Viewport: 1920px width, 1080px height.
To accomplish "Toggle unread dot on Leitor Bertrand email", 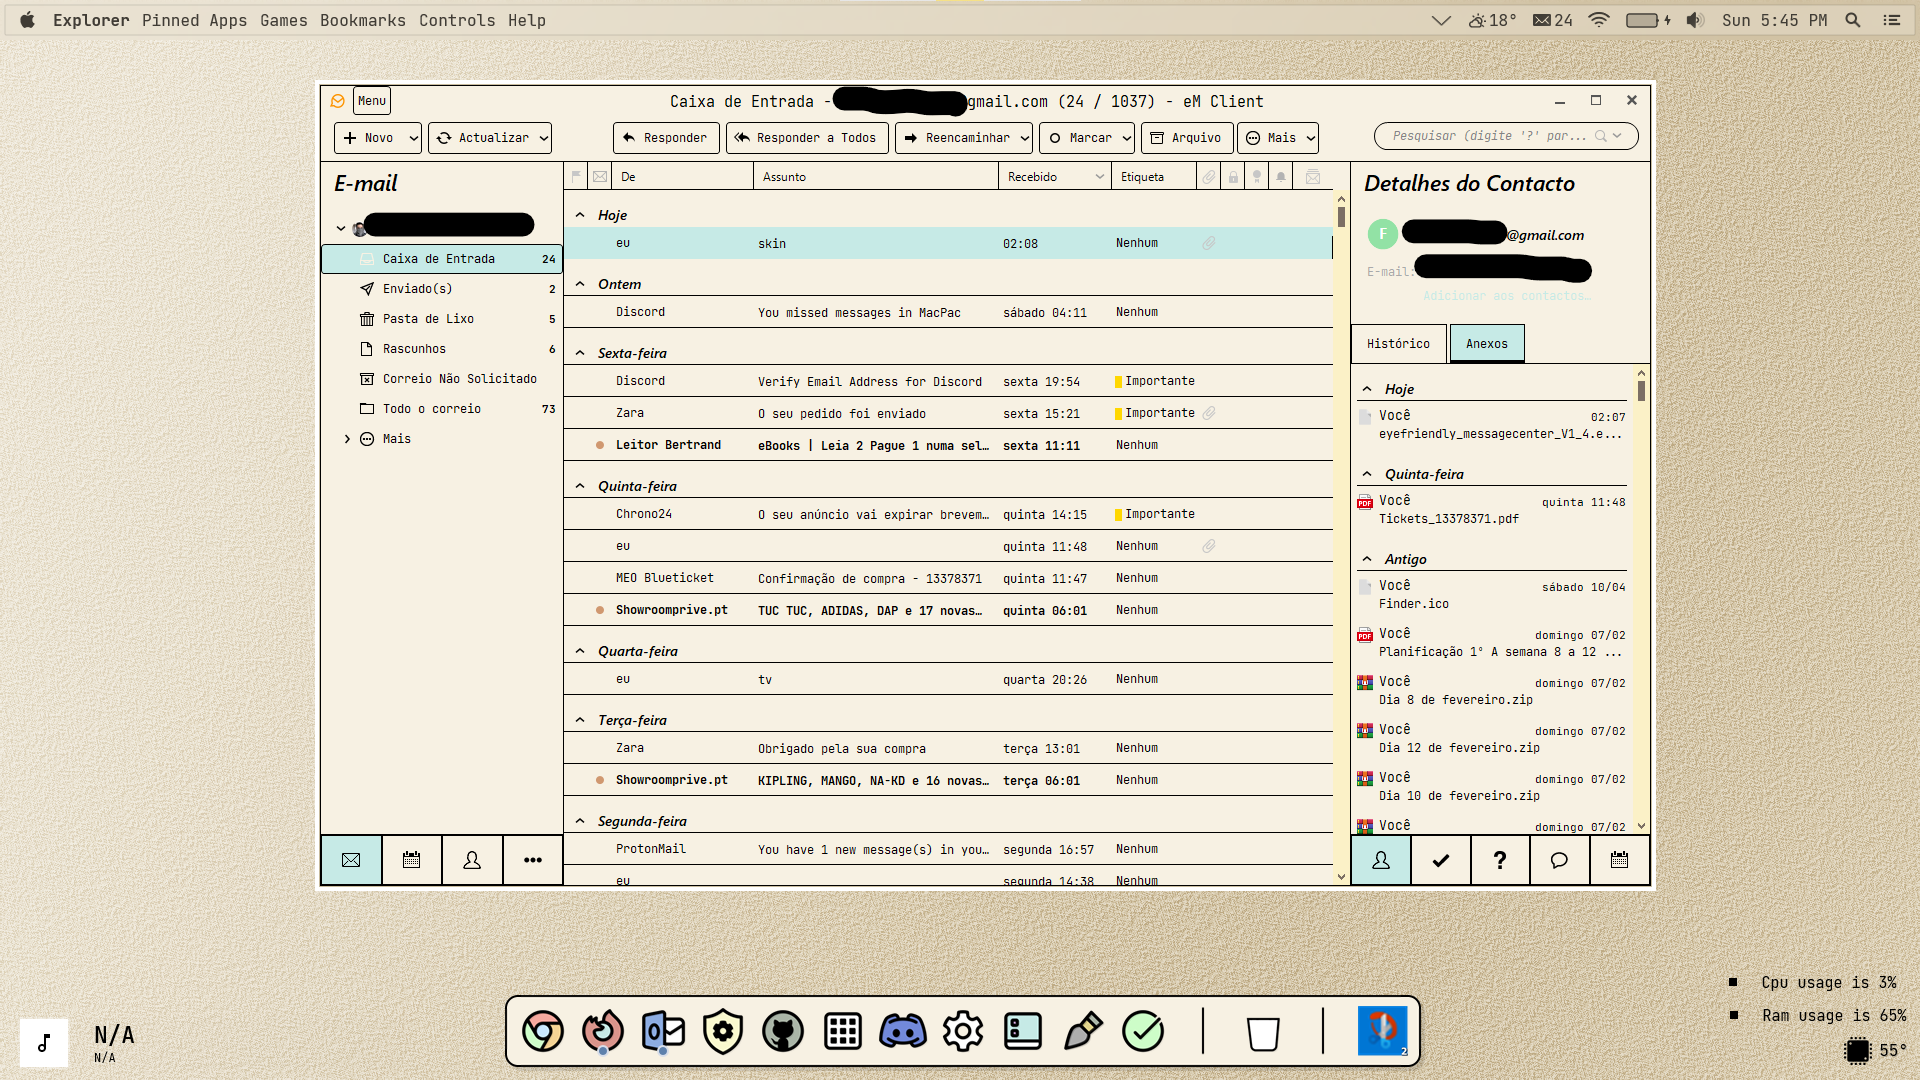I will tap(600, 445).
